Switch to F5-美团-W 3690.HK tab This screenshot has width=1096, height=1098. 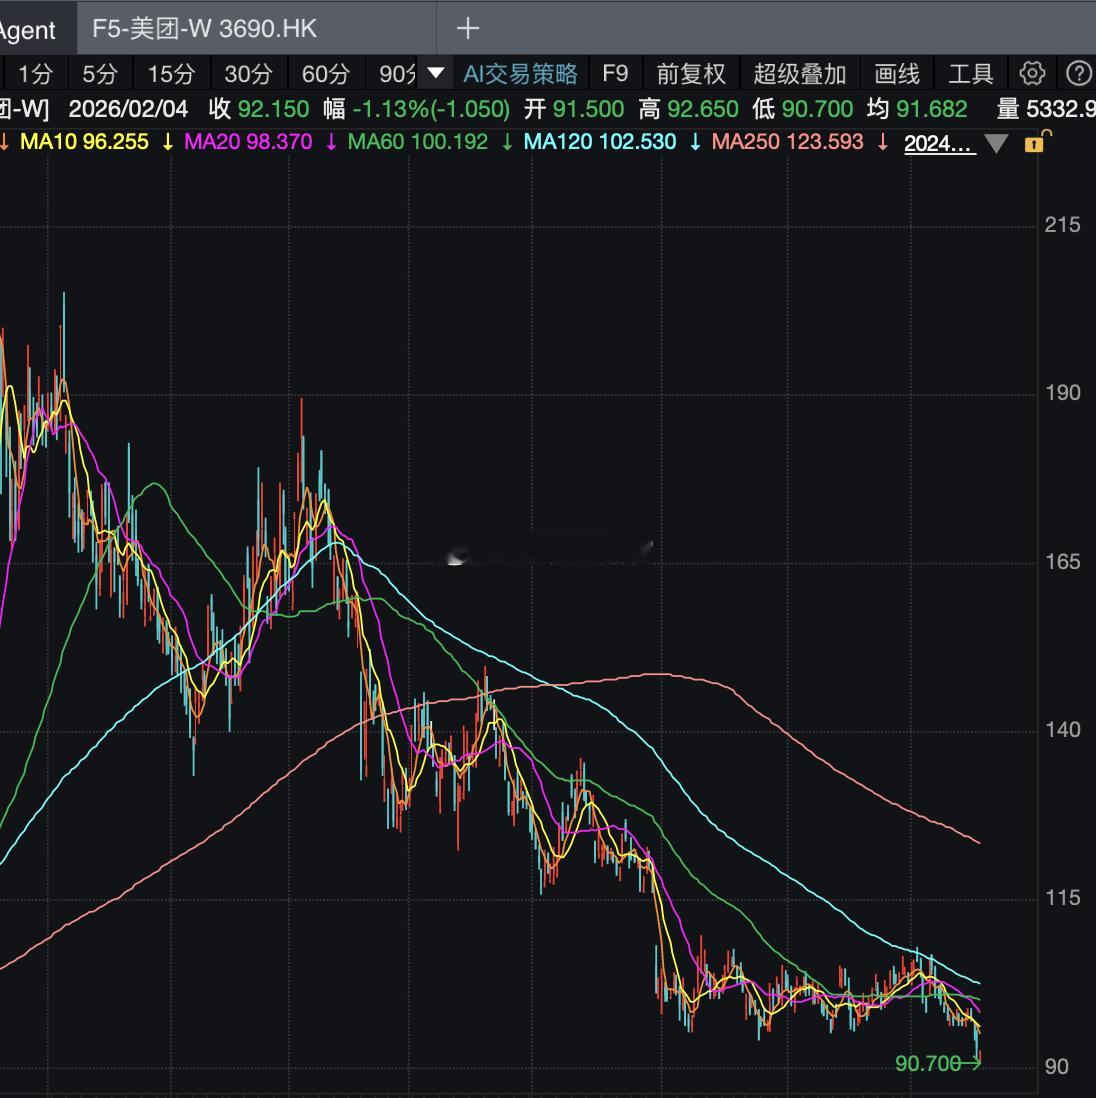(205, 28)
